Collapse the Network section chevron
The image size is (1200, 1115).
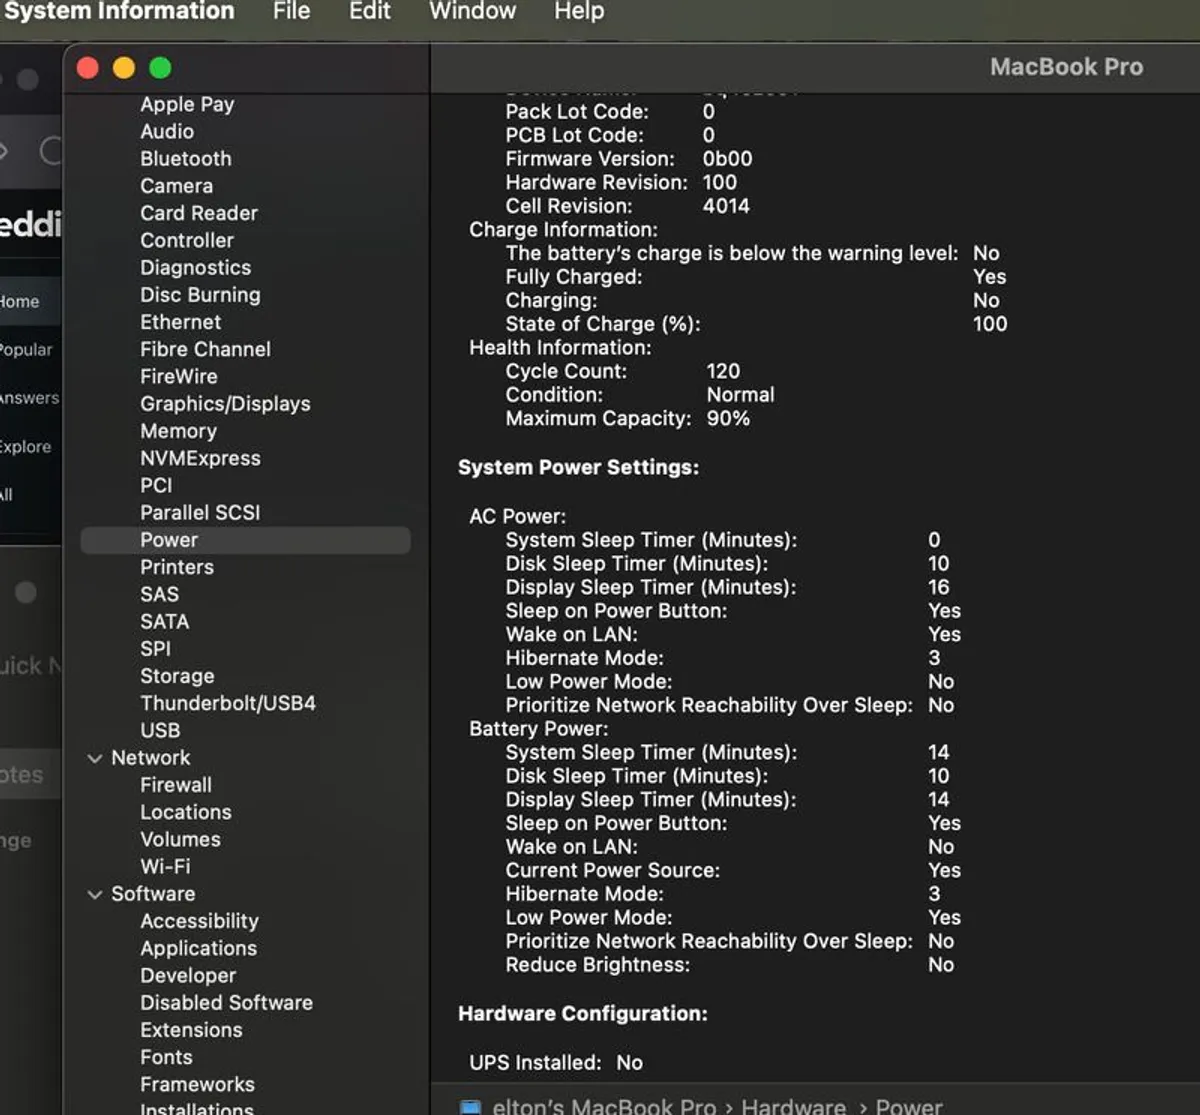point(95,758)
